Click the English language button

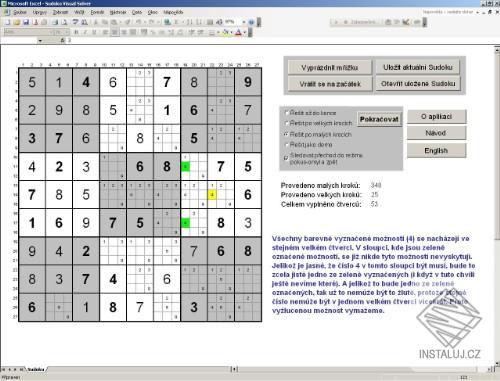(x=436, y=151)
